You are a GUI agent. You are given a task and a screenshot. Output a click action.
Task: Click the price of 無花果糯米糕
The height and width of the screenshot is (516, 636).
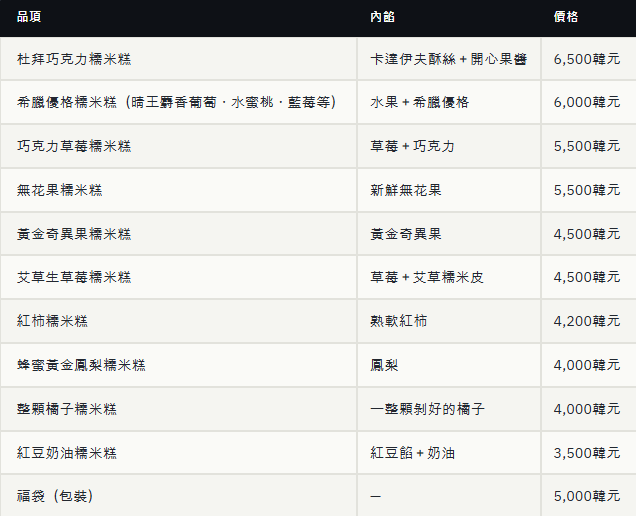pos(589,190)
